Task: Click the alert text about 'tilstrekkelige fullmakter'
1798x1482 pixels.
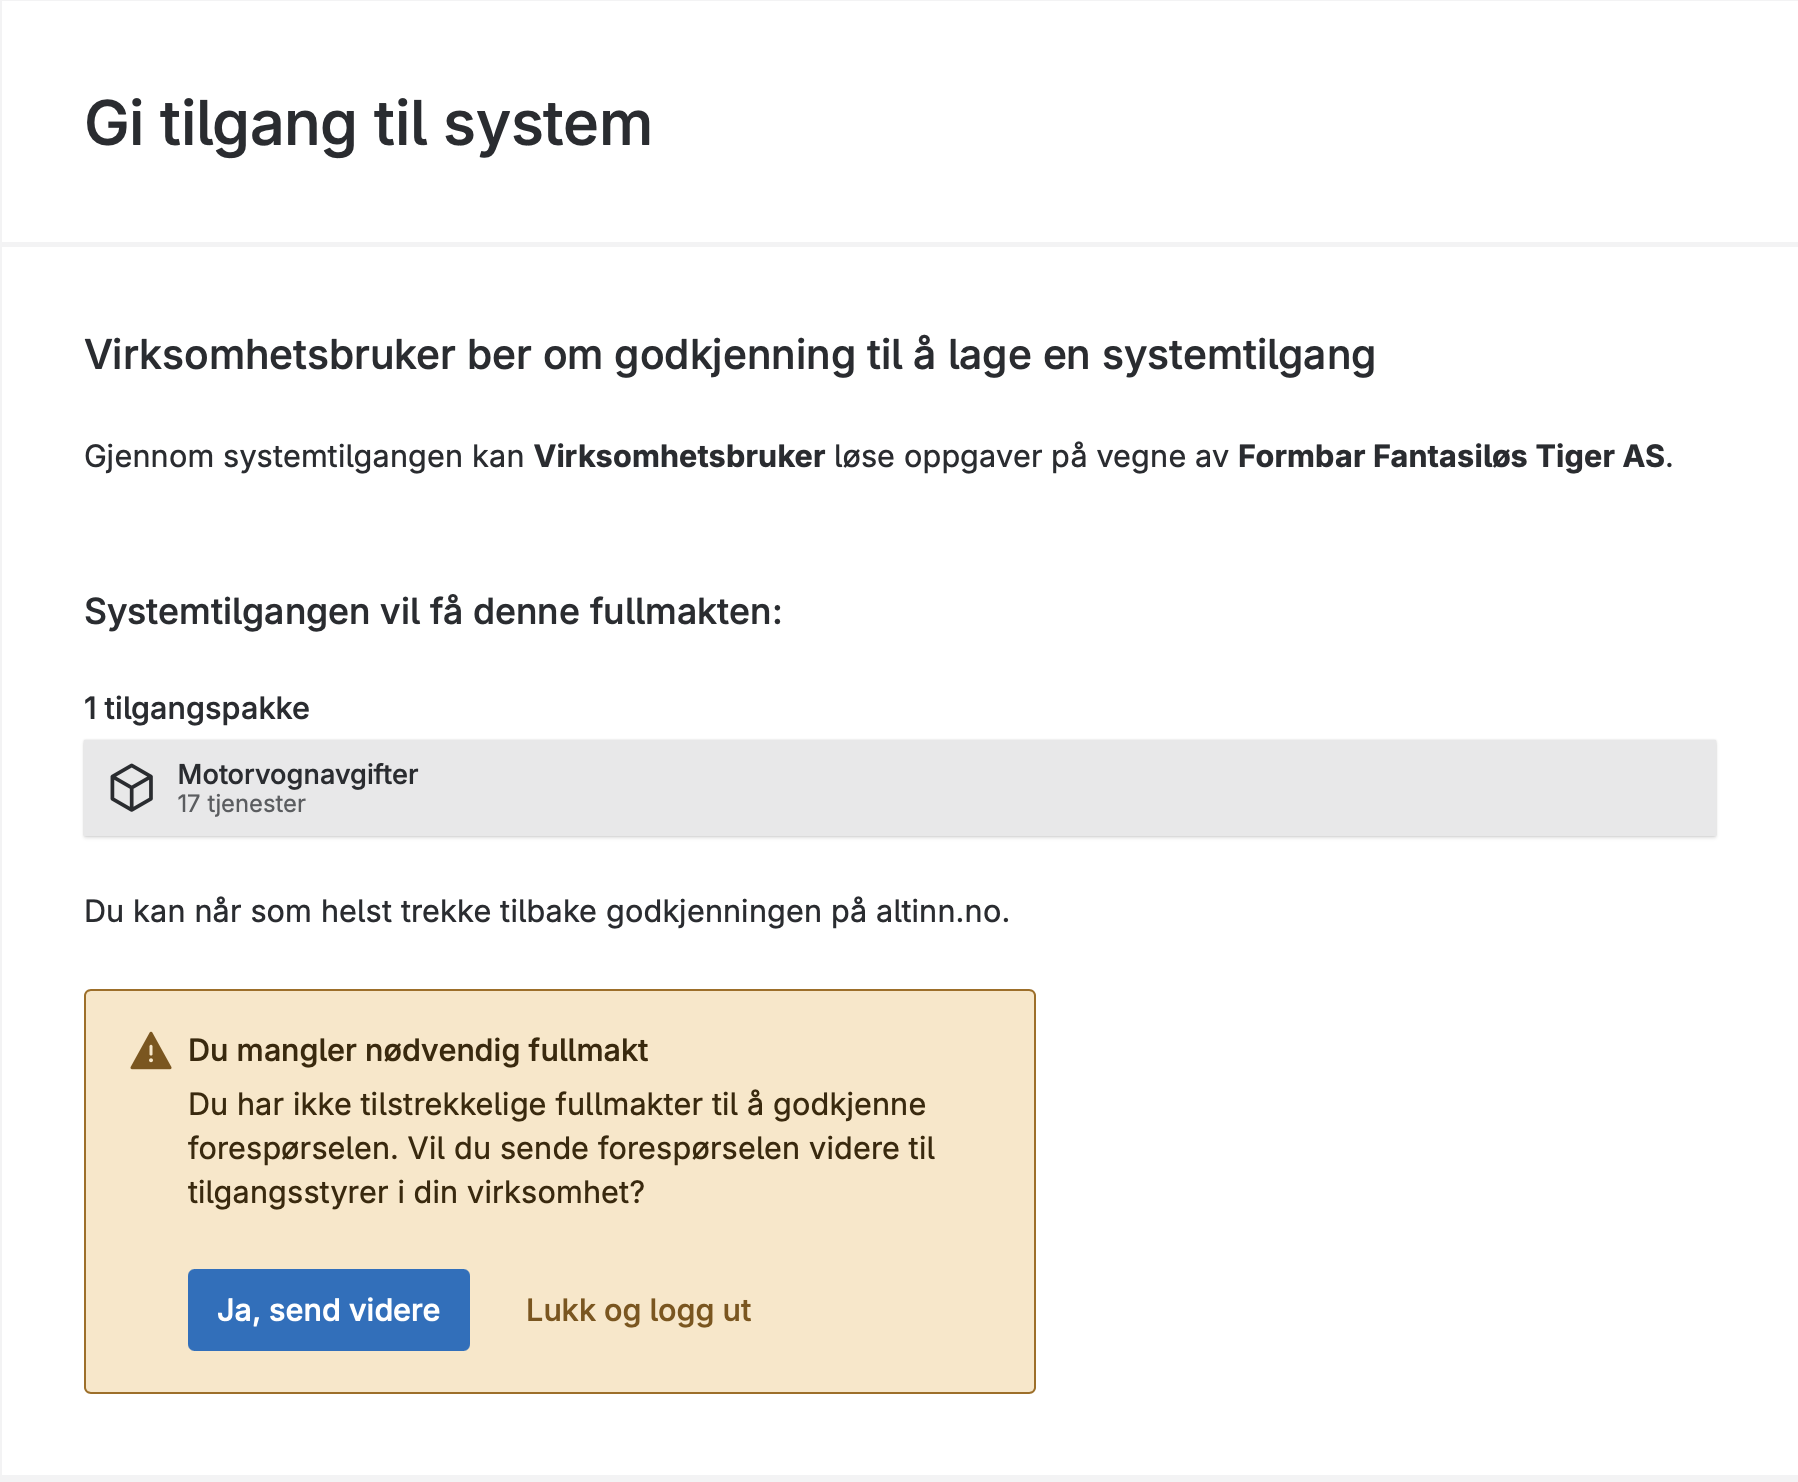Action: pyautogui.click(x=556, y=1104)
